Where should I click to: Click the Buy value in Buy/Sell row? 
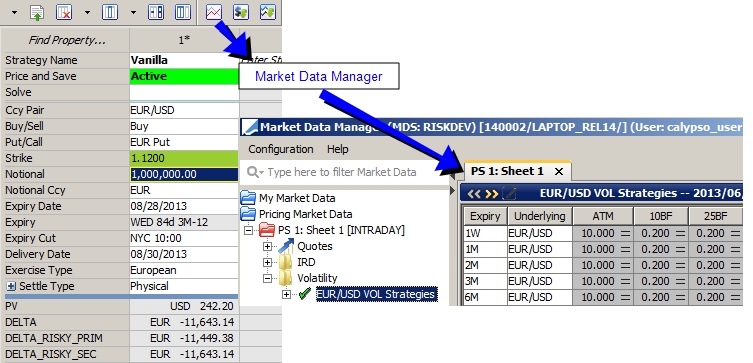184,126
